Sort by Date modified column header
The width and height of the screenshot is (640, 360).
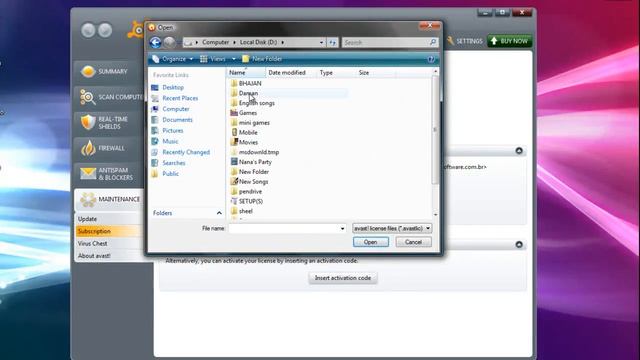point(291,73)
